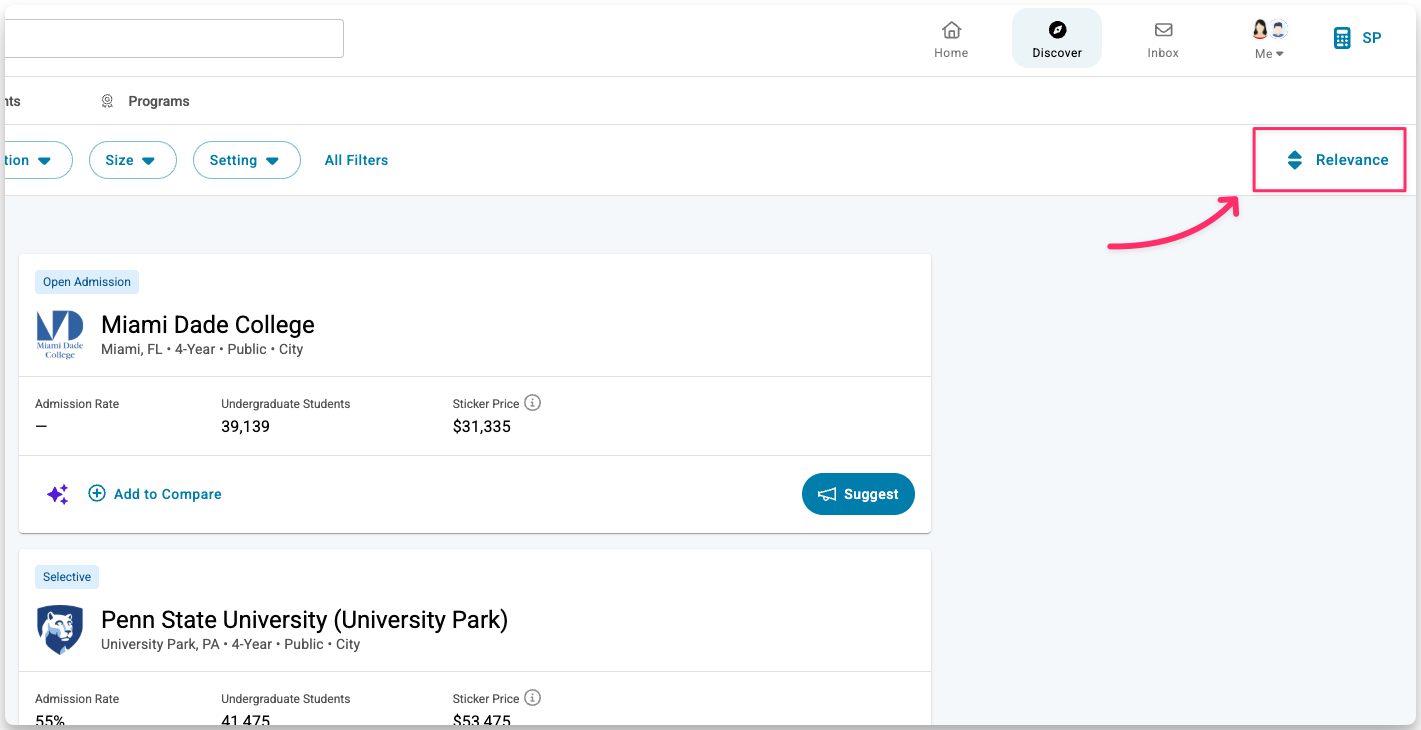Image resolution: width=1421 pixels, height=730 pixels.
Task: Open Penn State University (University Park) title
Action: point(304,620)
